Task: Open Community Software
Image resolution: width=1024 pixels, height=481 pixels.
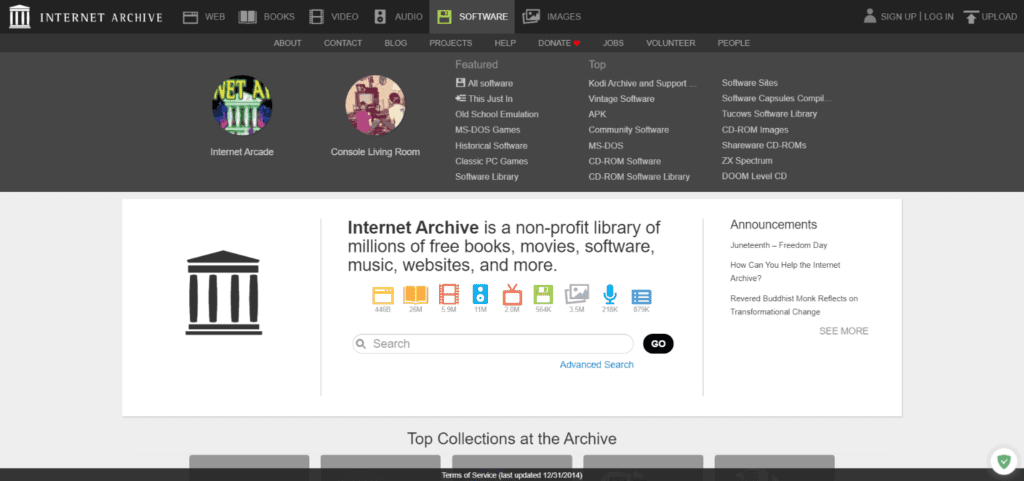Action: click(x=628, y=130)
